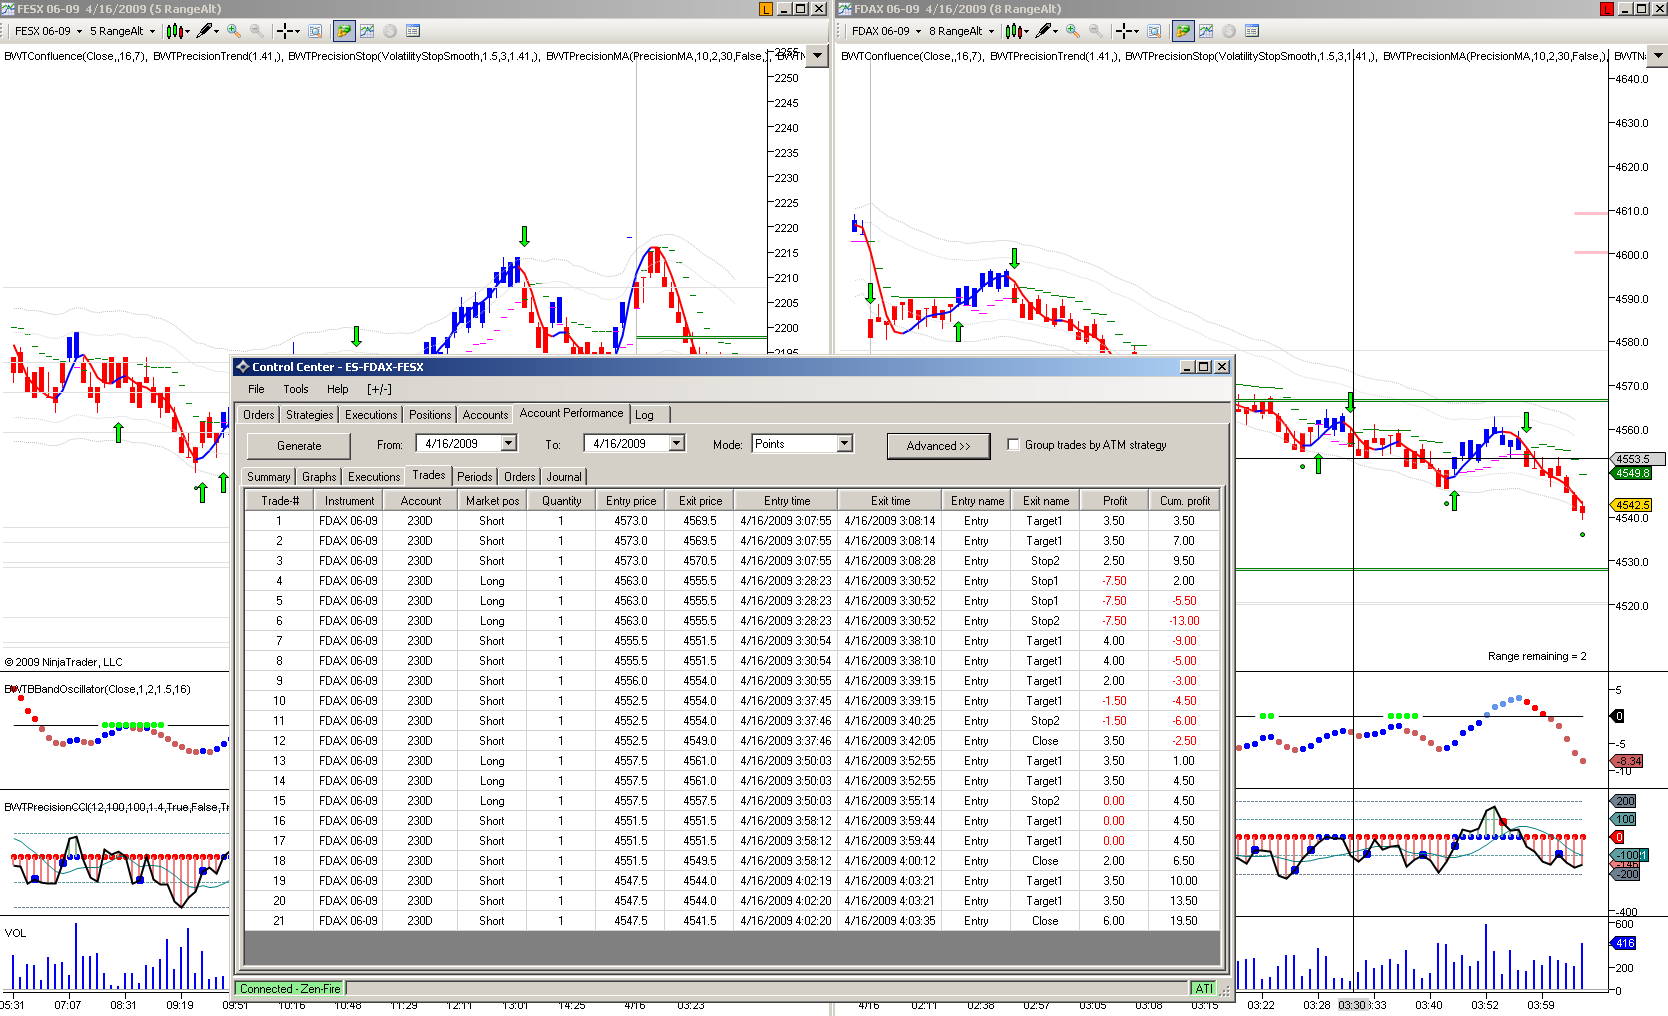Click the [+/-] menu item
Image resolution: width=1668 pixels, height=1016 pixels.
point(379,389)
